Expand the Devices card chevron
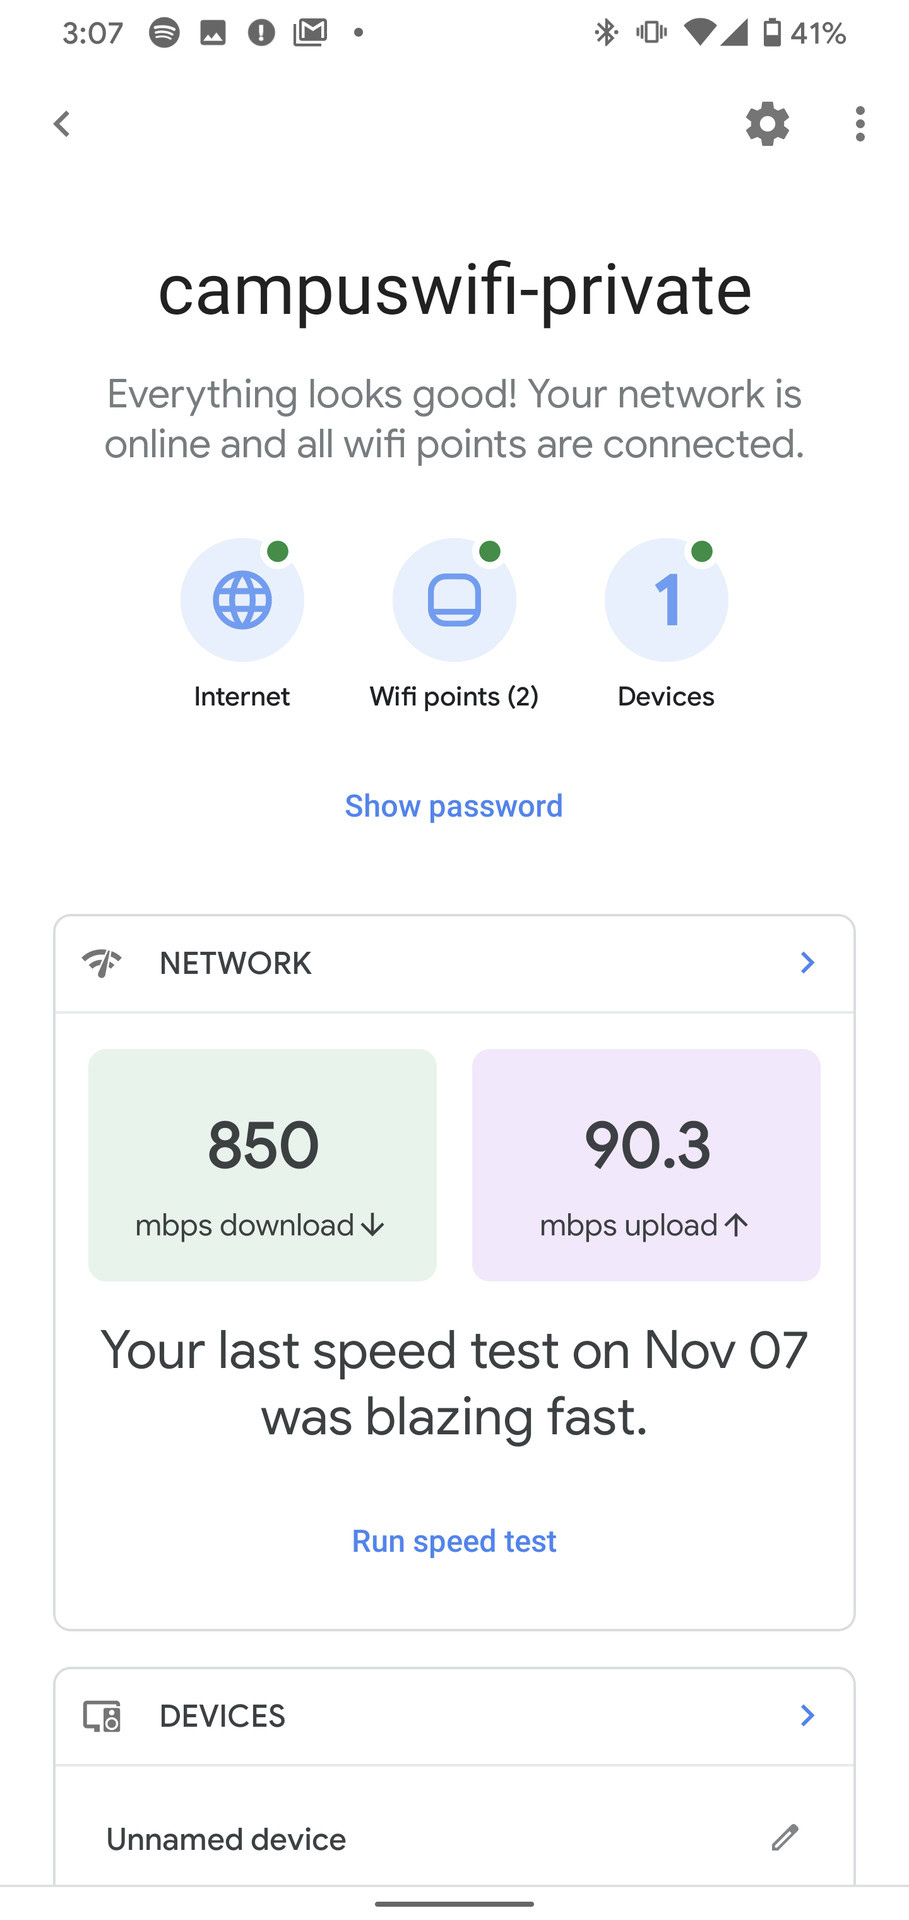The image size is (909, 1920). pos(808,1716)
